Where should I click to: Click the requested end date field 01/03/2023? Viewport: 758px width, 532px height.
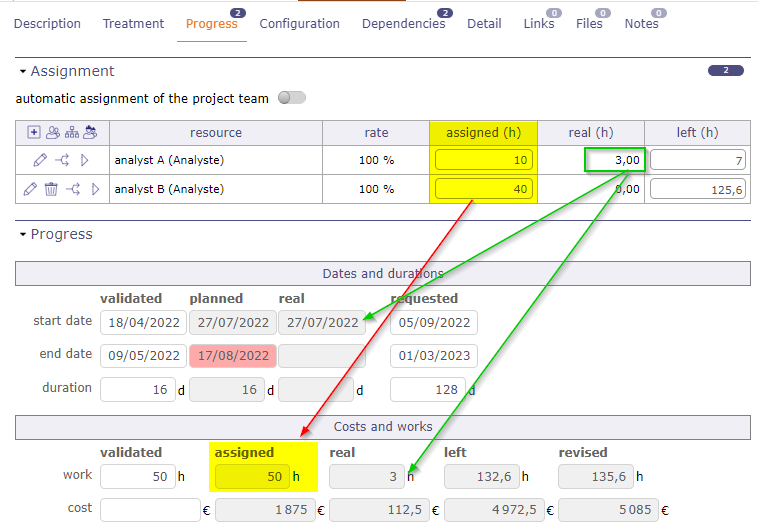click(x=433, y=355)
